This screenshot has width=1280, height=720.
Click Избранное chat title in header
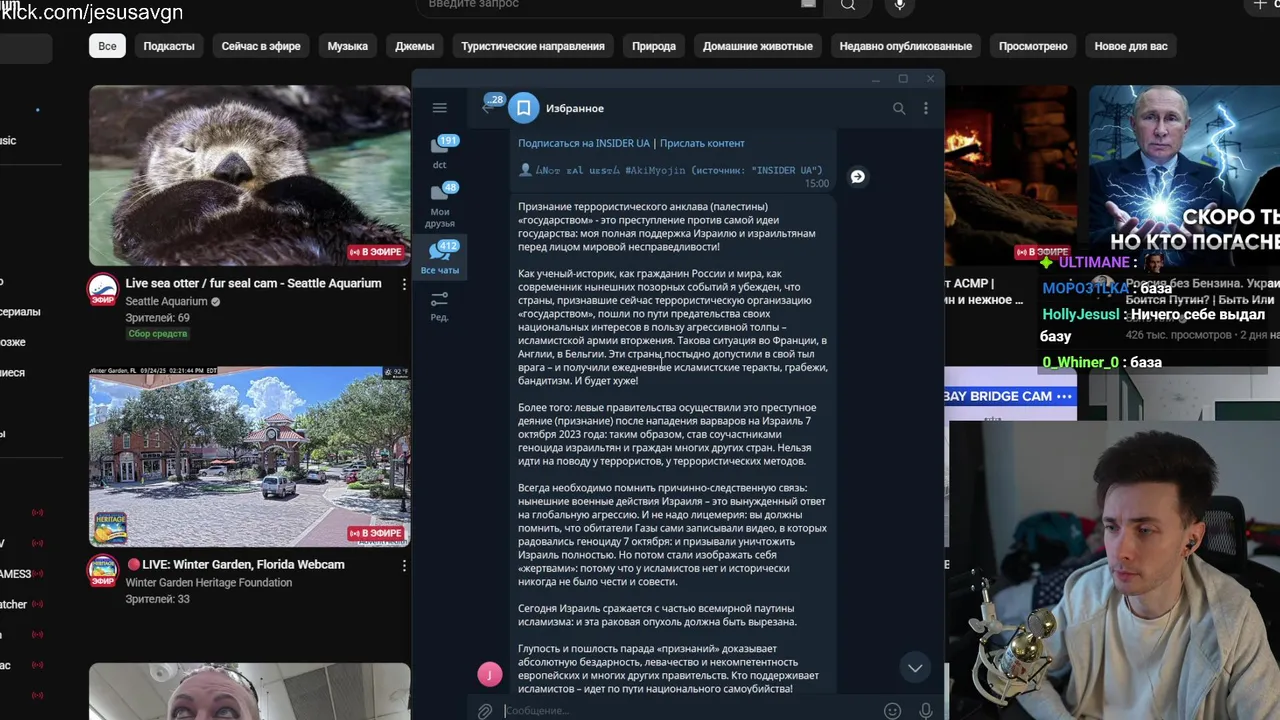click(575, 108)
